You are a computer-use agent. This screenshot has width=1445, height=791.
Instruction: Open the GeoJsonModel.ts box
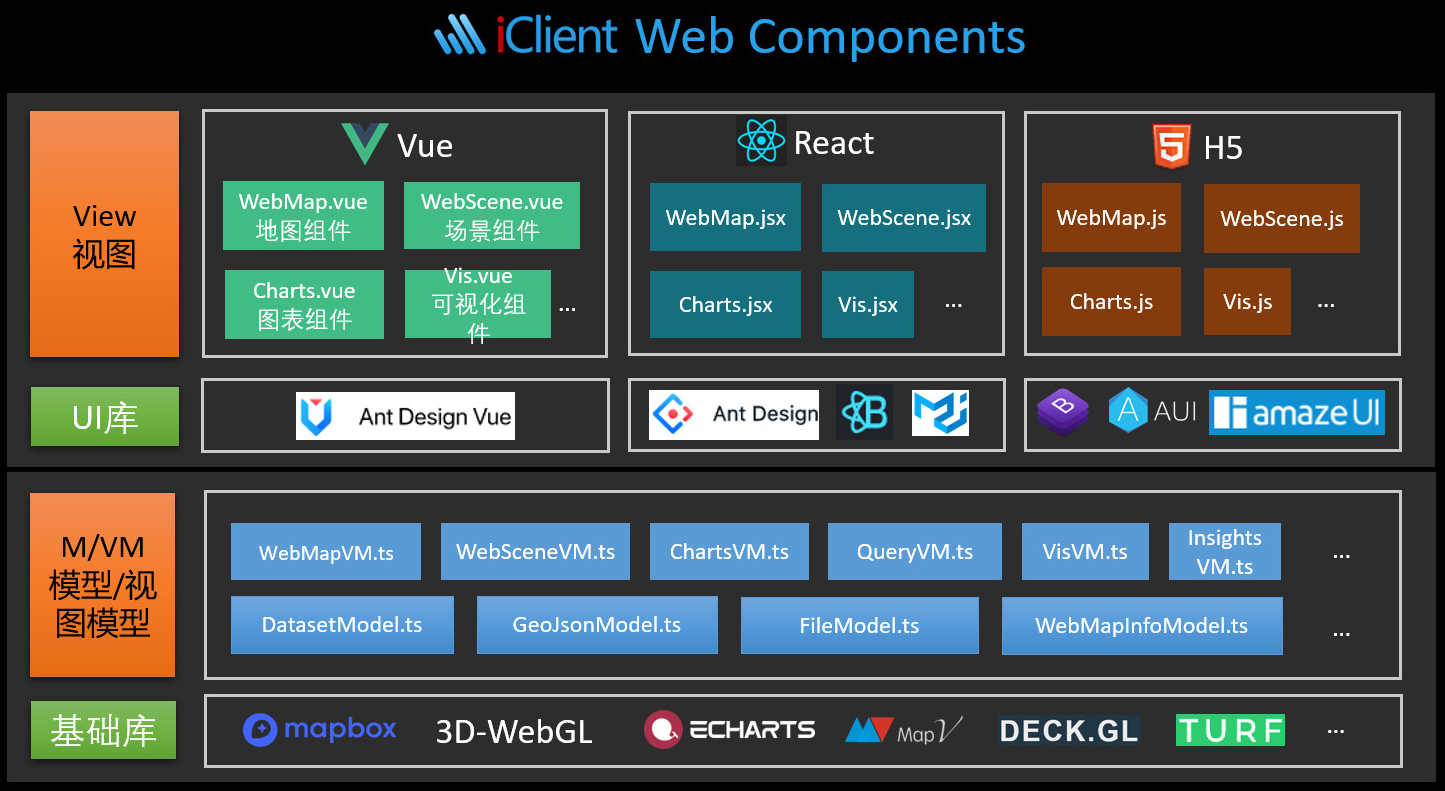[597, 625]
